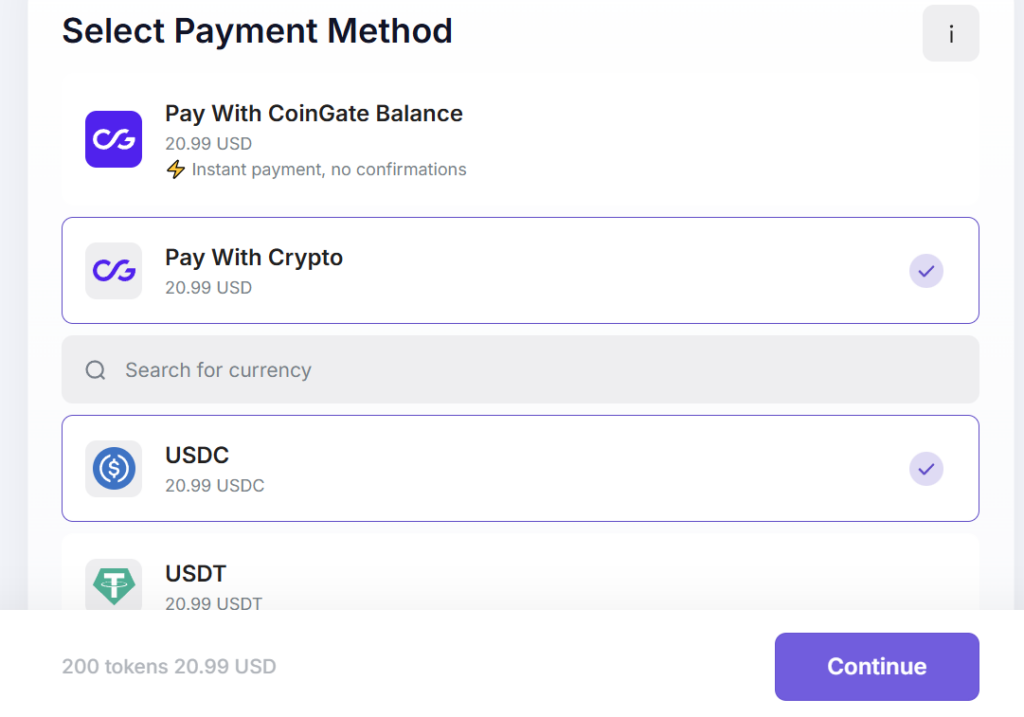This screenshot has height=717, width=1024.
Task: Click the Select Payment Method header
Action: [257, 31]
